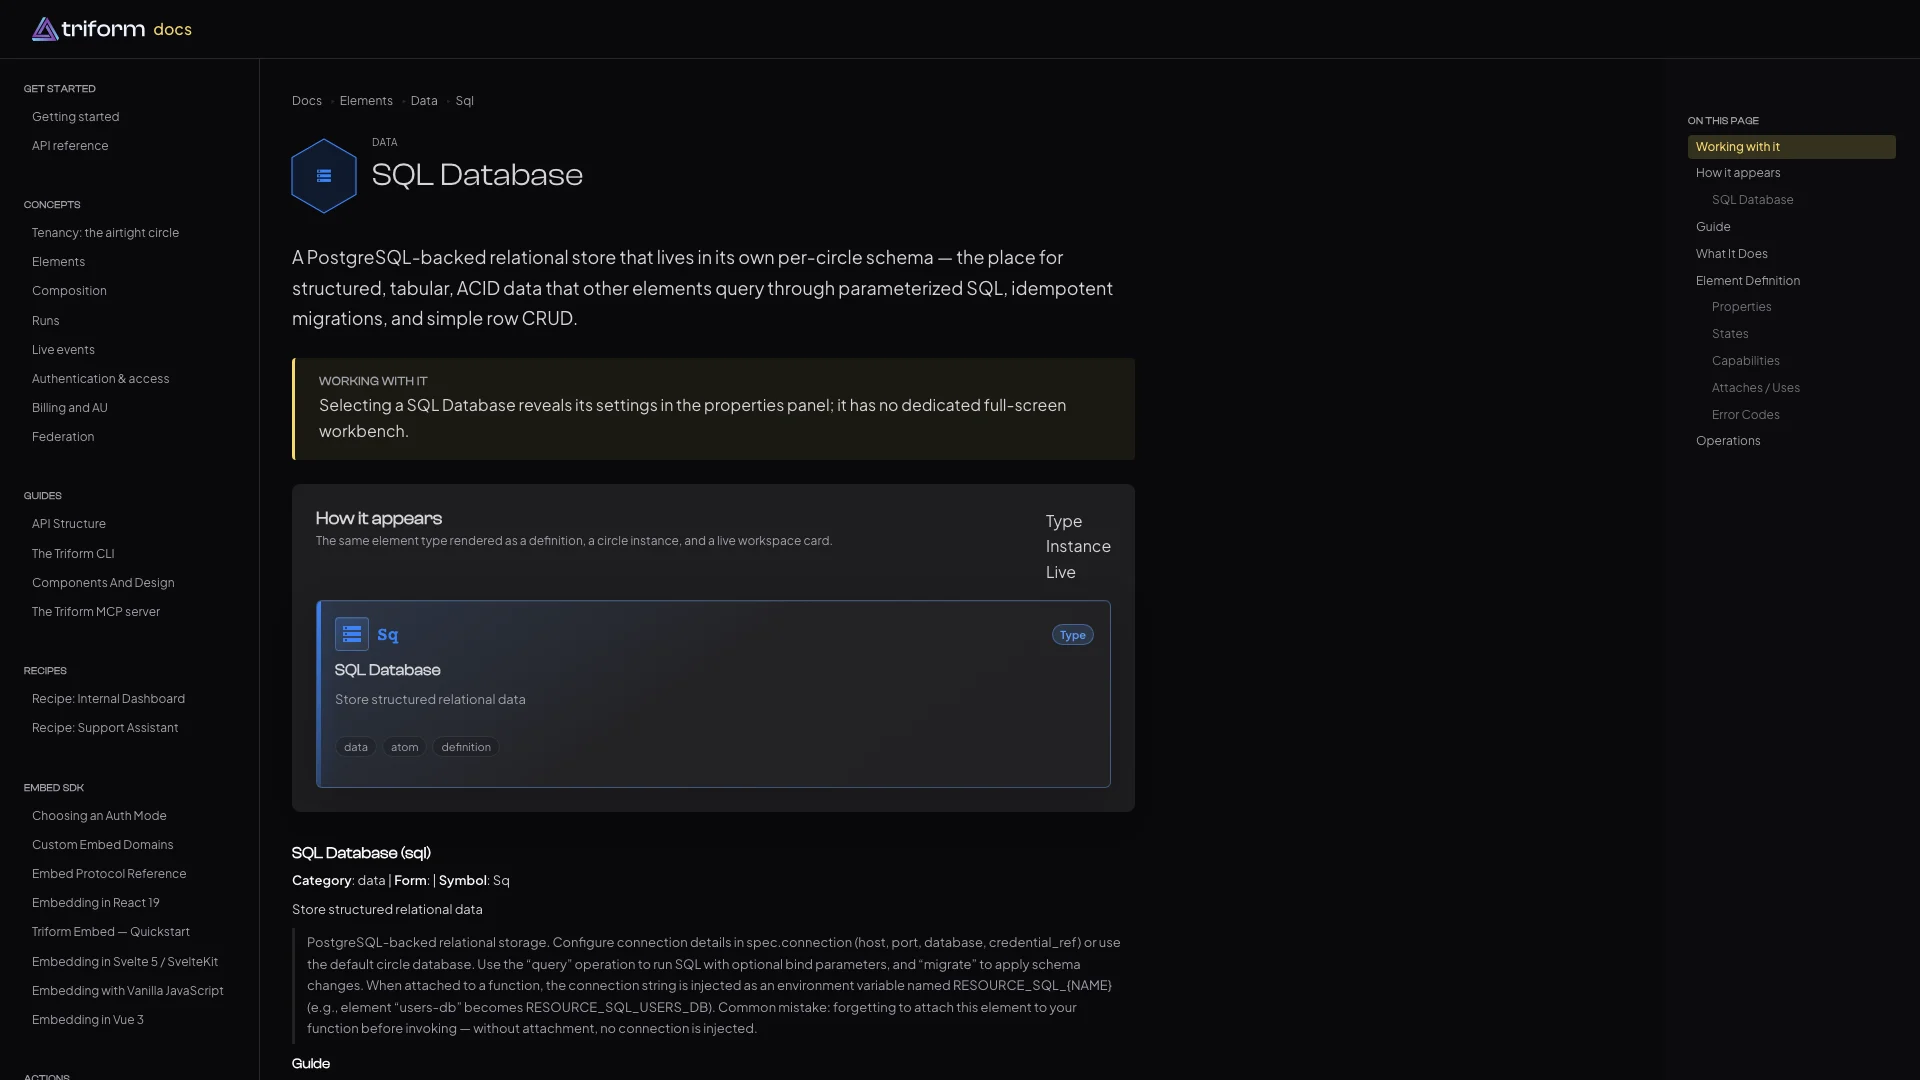This screenshot has width=1920, height=1080.
Task: Open the Elements breadcrumb link
Action: click(x=366, y=101)
